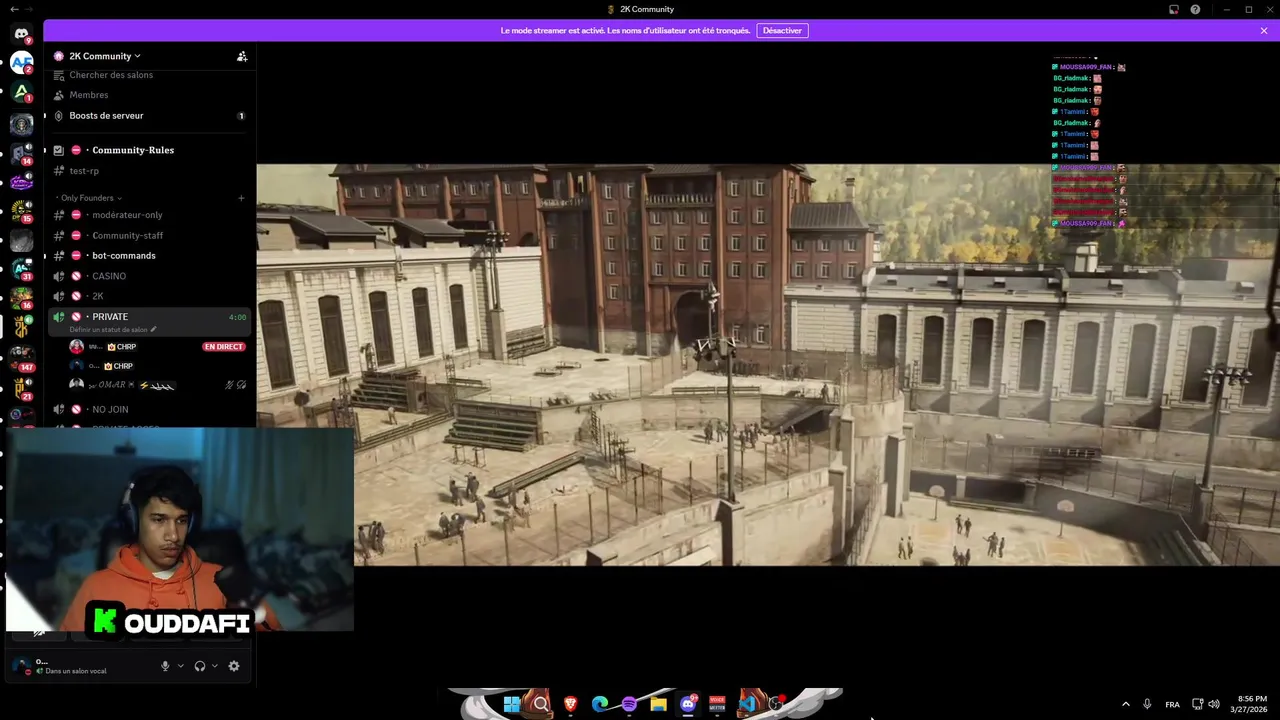Switch the FRA input language

point(1172,704)
